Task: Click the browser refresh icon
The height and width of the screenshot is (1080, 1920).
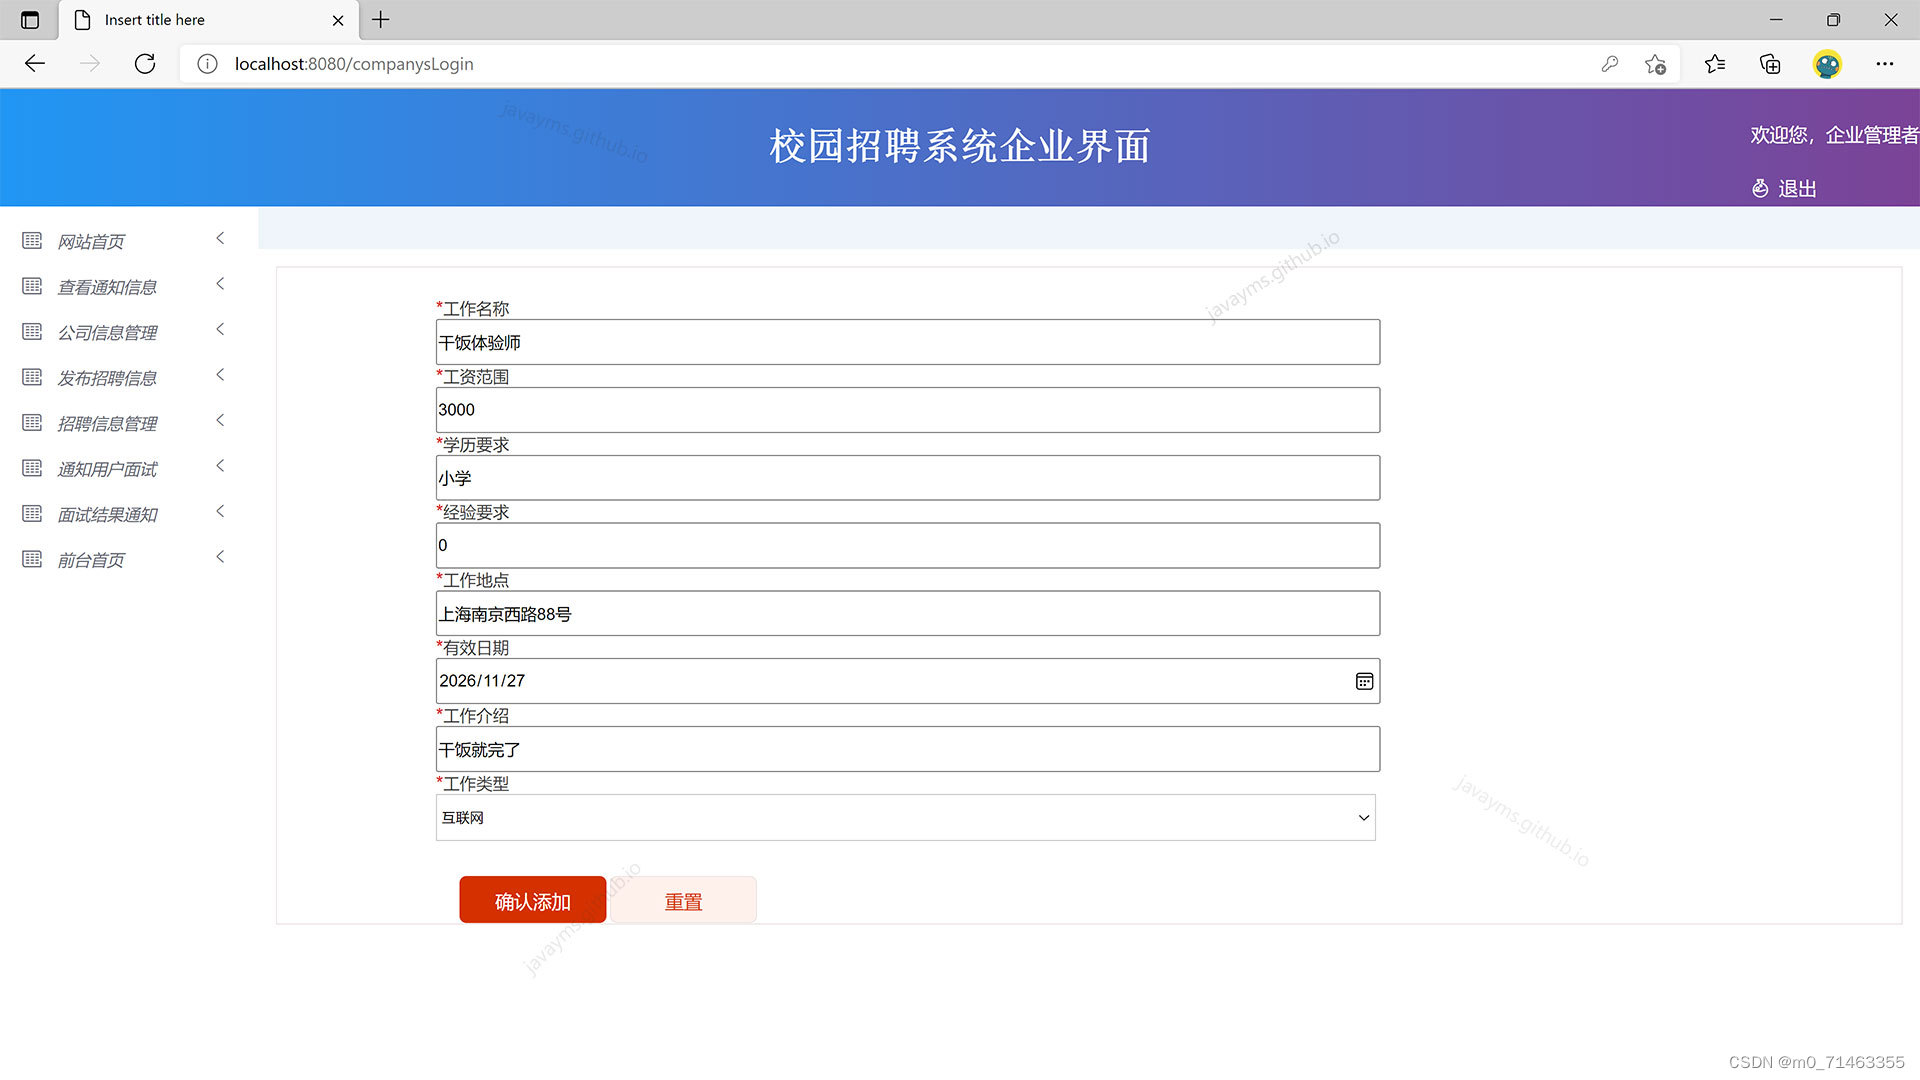Action: click(145, 64)
